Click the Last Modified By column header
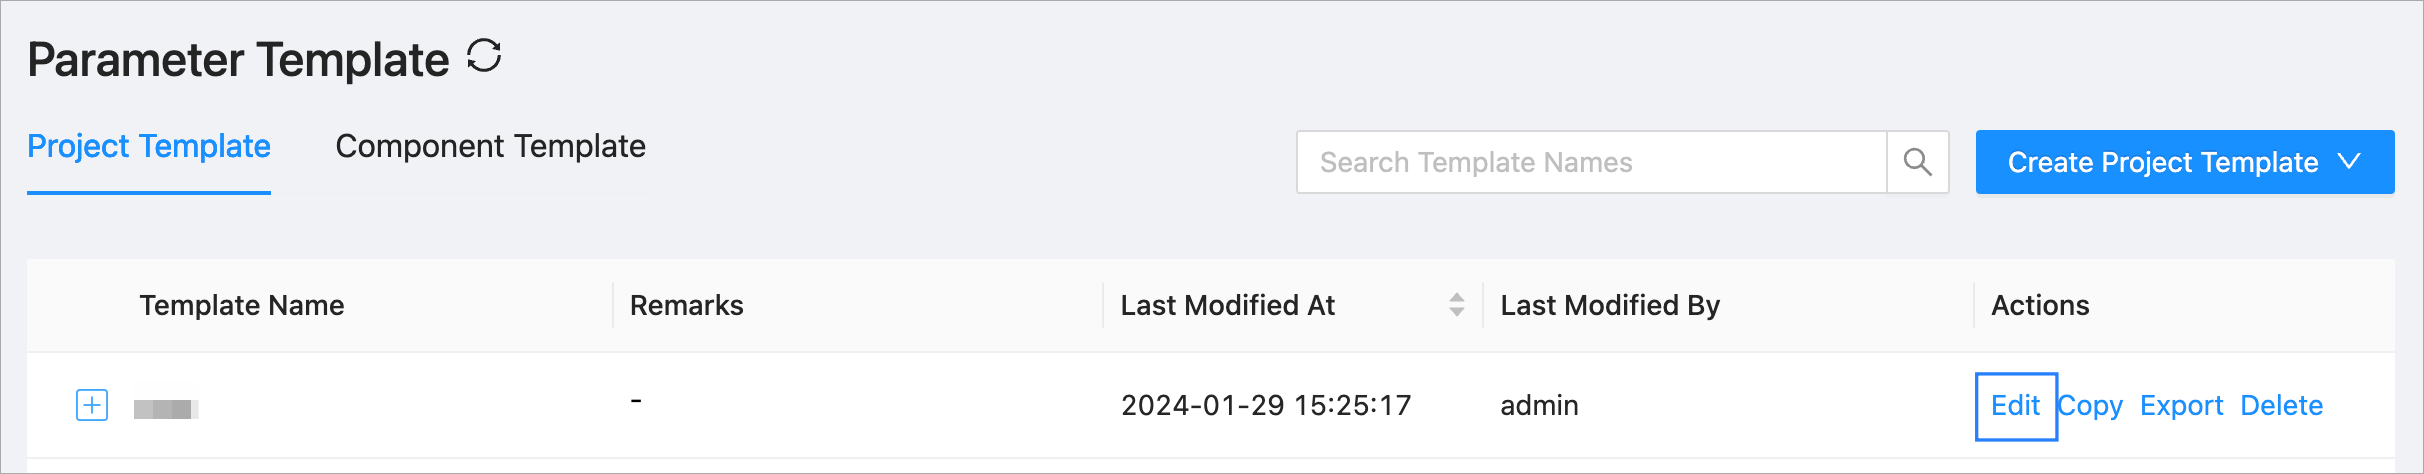Image resolution: width=2424 pixels, height=474 pixels. pyautogui.click(x=1609, y=305)
